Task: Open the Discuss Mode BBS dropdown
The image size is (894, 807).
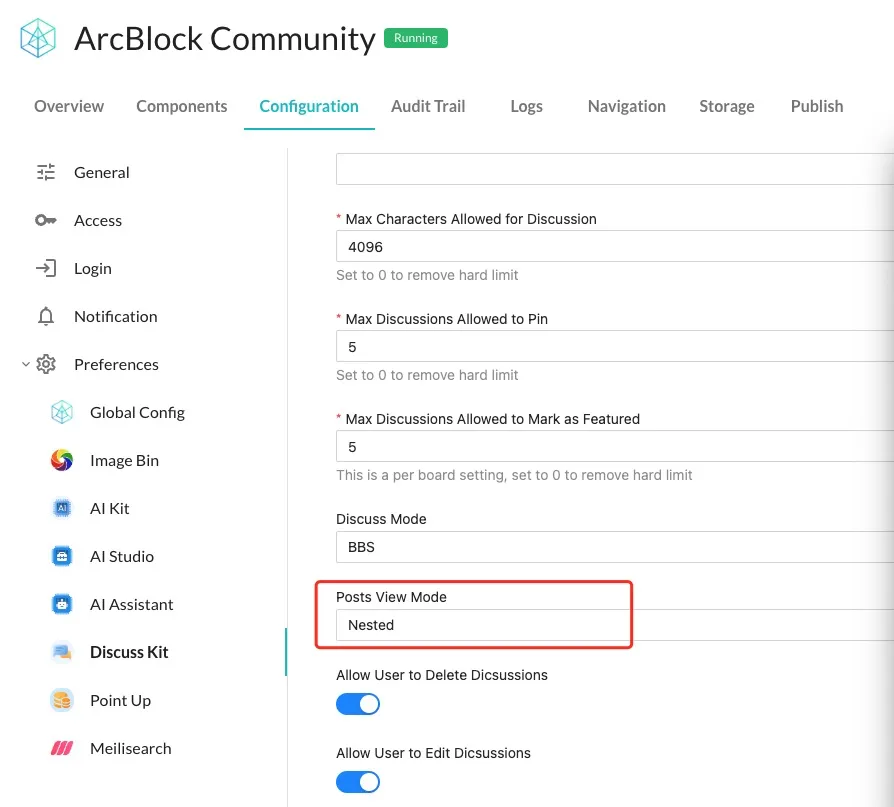Action: tap(615, 547)
